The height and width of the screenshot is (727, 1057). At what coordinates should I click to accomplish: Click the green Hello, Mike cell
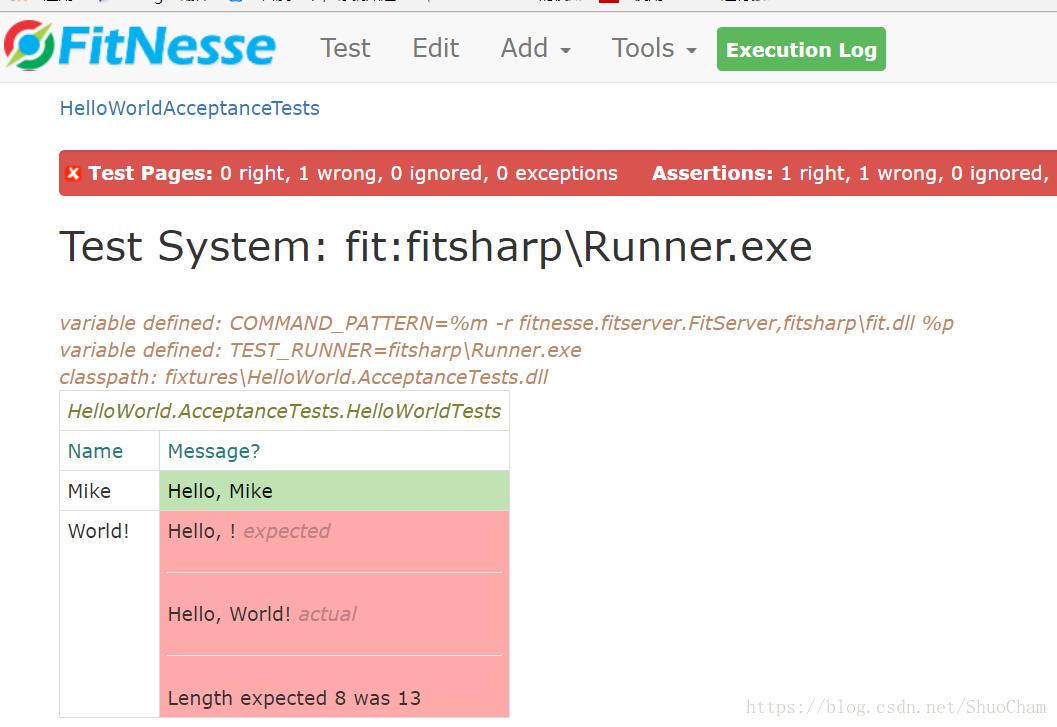(334, 490)
